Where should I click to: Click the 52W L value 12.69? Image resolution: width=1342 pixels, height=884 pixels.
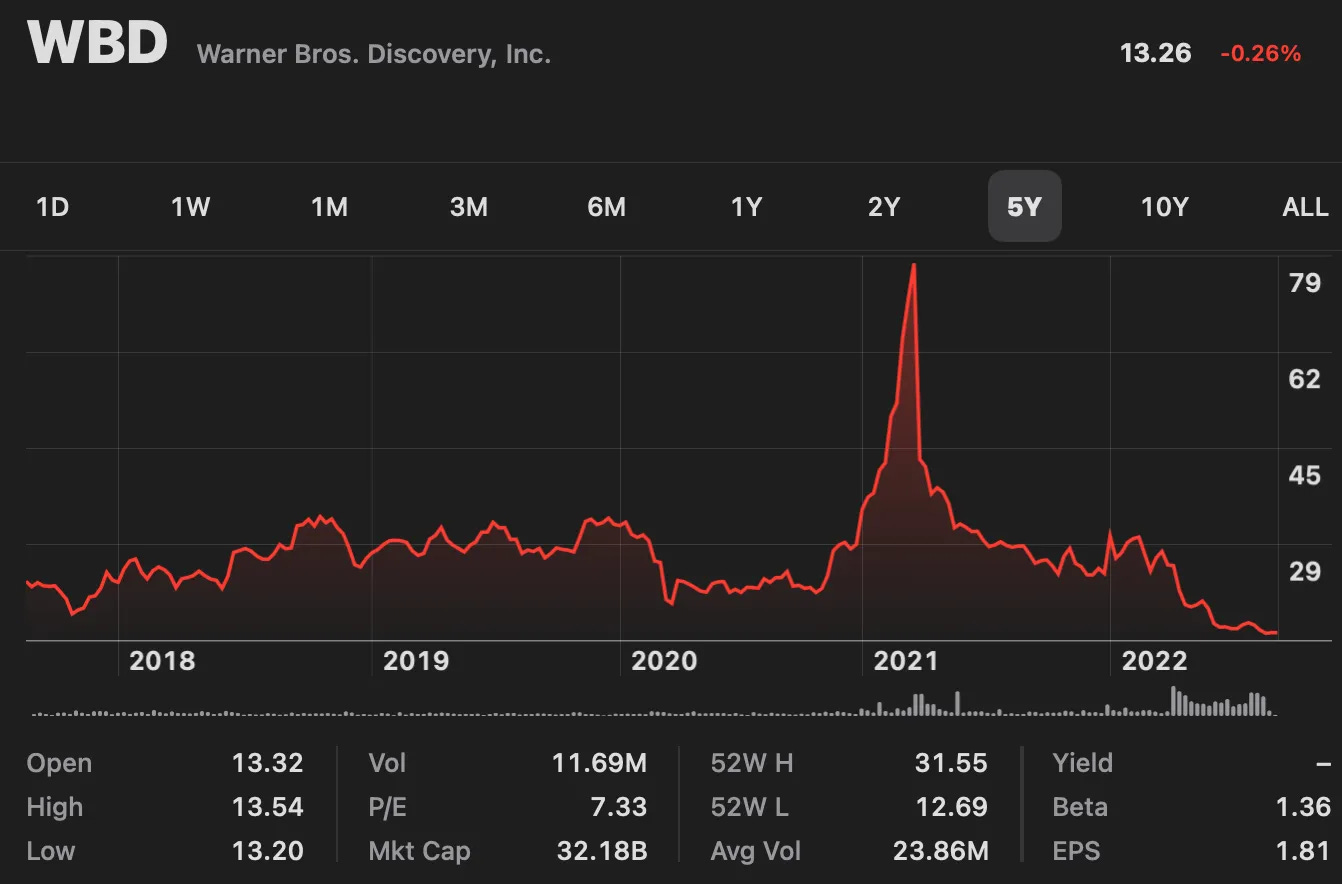pos(951,807)
